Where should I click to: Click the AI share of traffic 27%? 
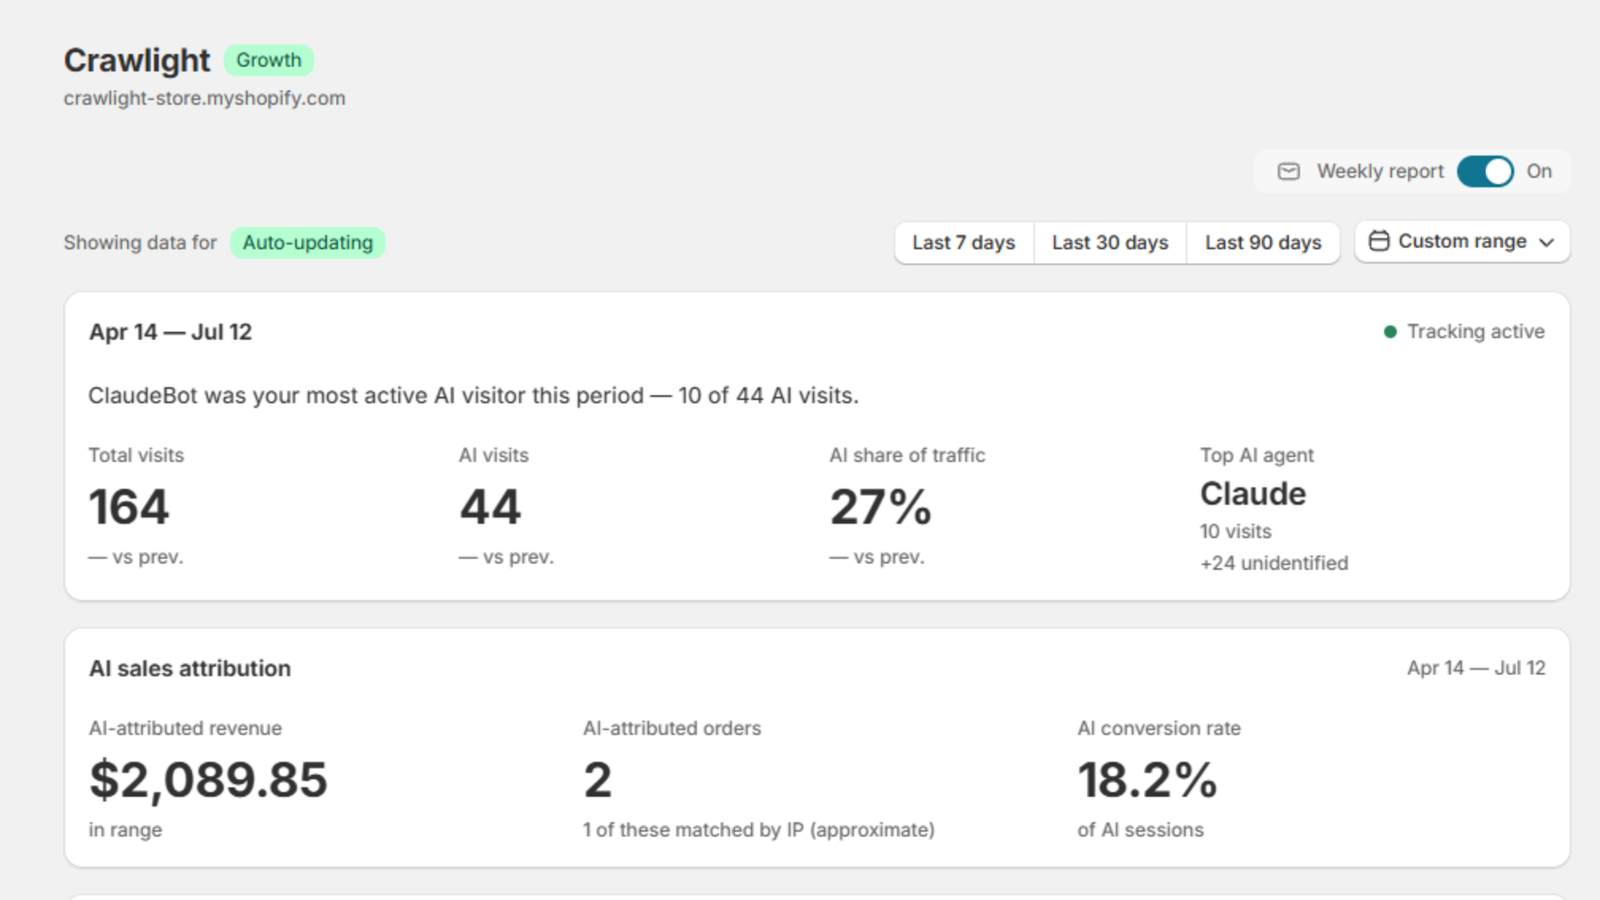click(x=881, y=507)
